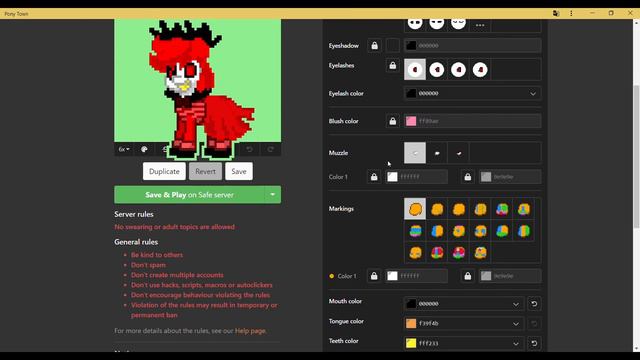This screenshot has height=360, width=640.
Task: Expand the Mouth color dropdown
Action: point(516,304)
